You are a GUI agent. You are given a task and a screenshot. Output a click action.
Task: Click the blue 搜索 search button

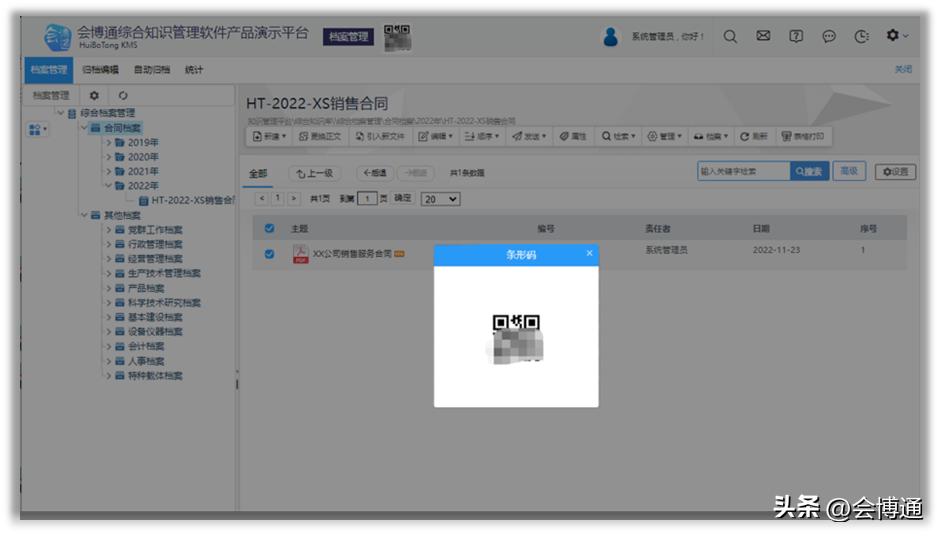[809, 171]
